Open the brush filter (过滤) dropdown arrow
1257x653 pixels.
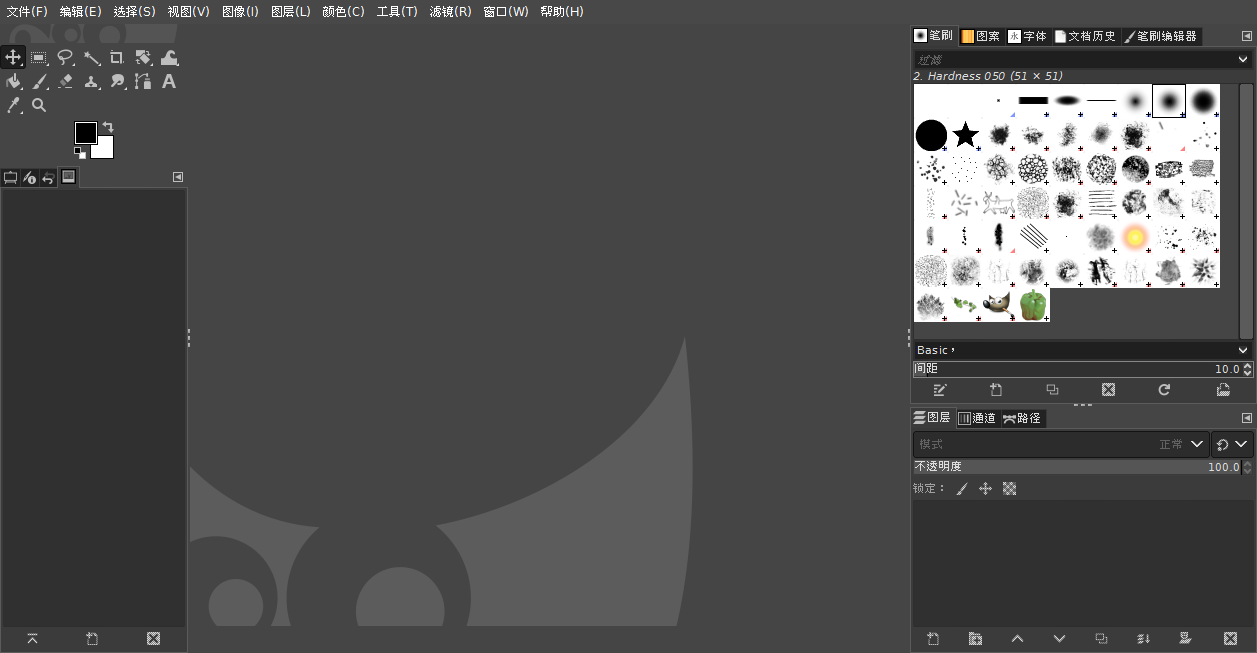(x=1243, y=60)
